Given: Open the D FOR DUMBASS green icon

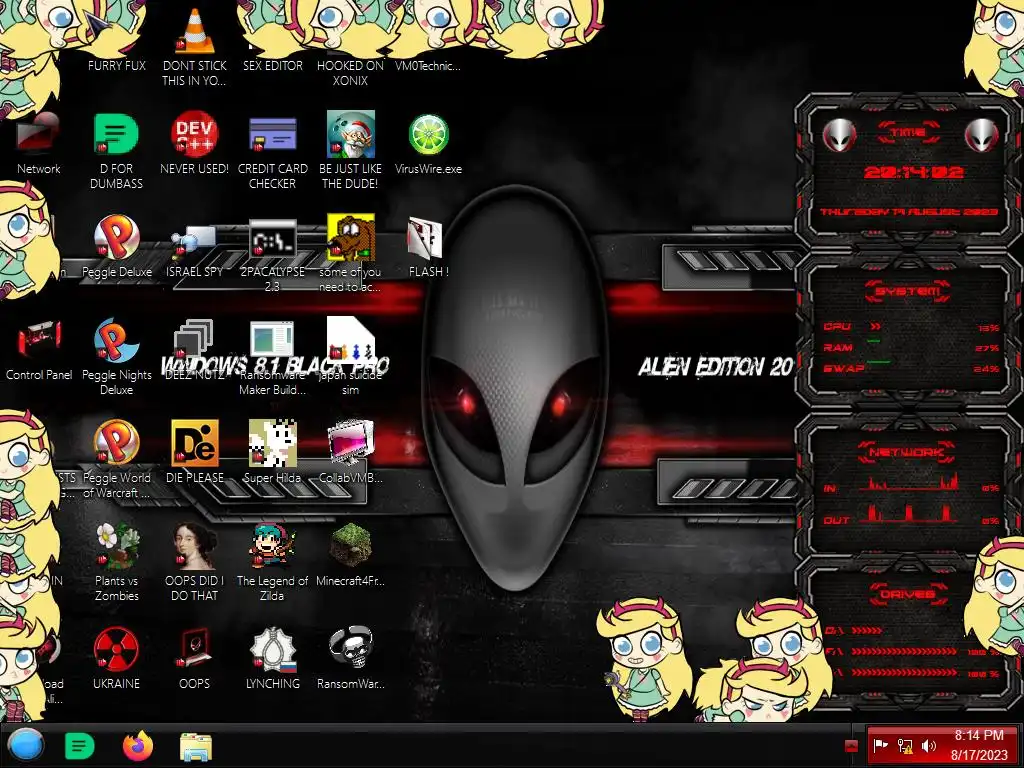Looking at the screenshot, I should [116, 152].
